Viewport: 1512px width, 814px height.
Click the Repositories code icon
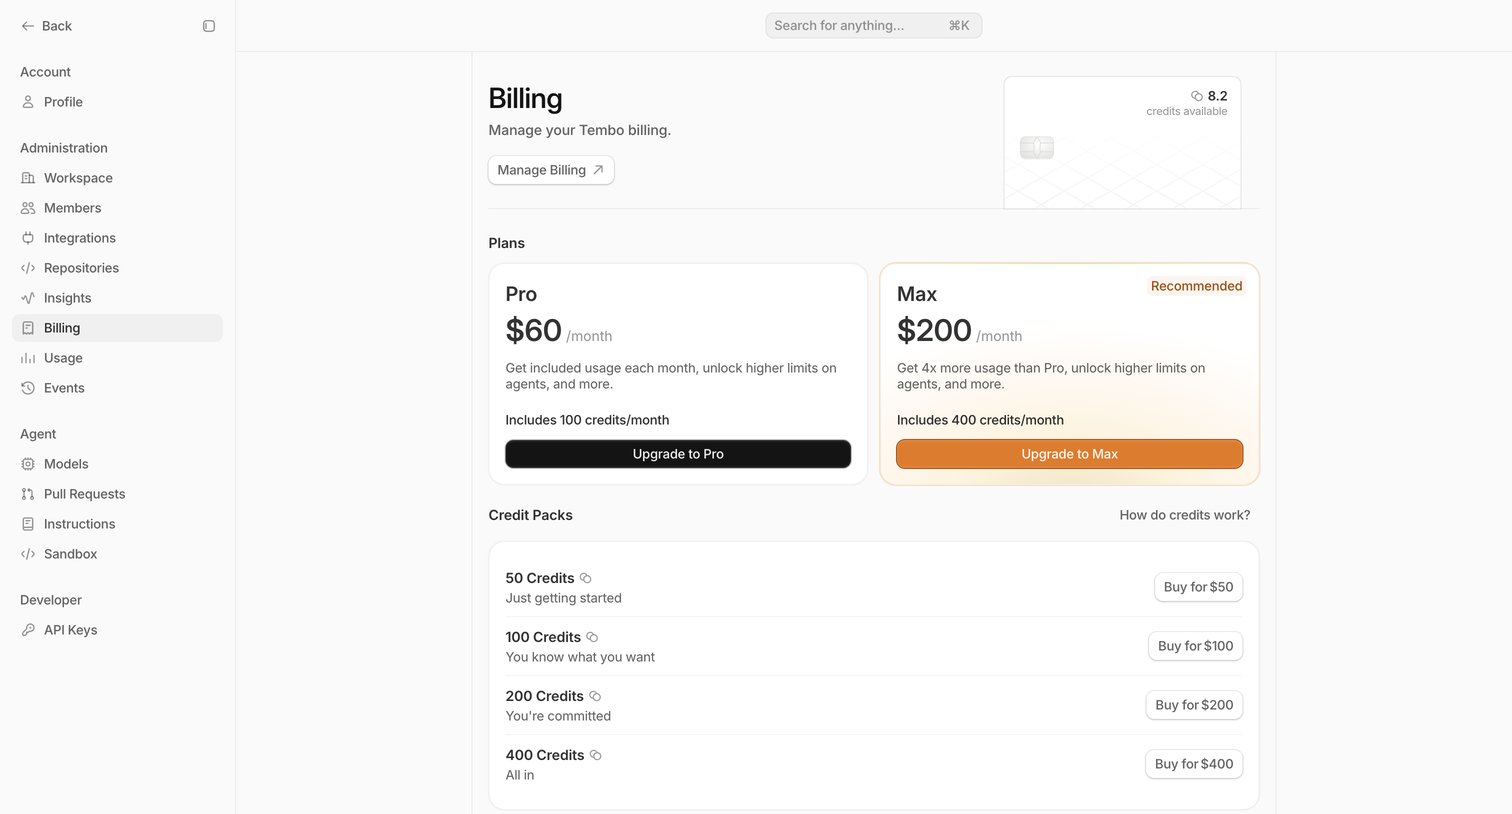click(28, 268)
